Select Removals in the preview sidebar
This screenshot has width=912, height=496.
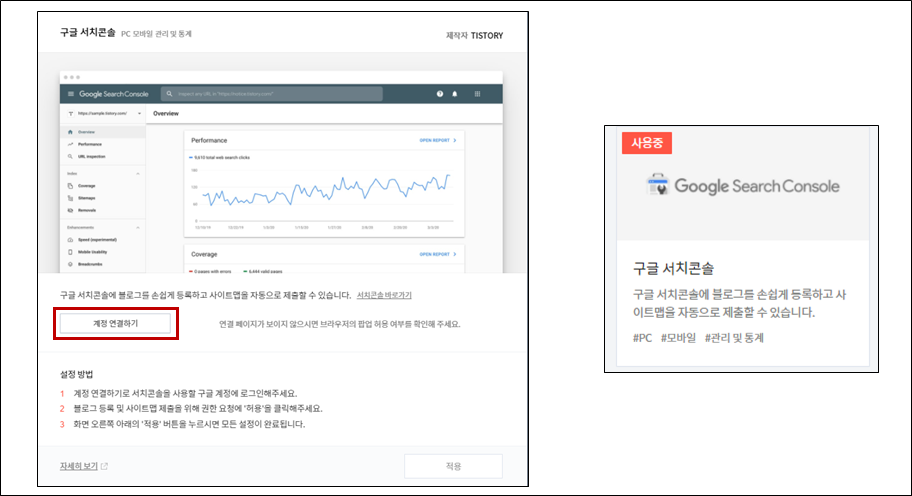tap(87, 210)
